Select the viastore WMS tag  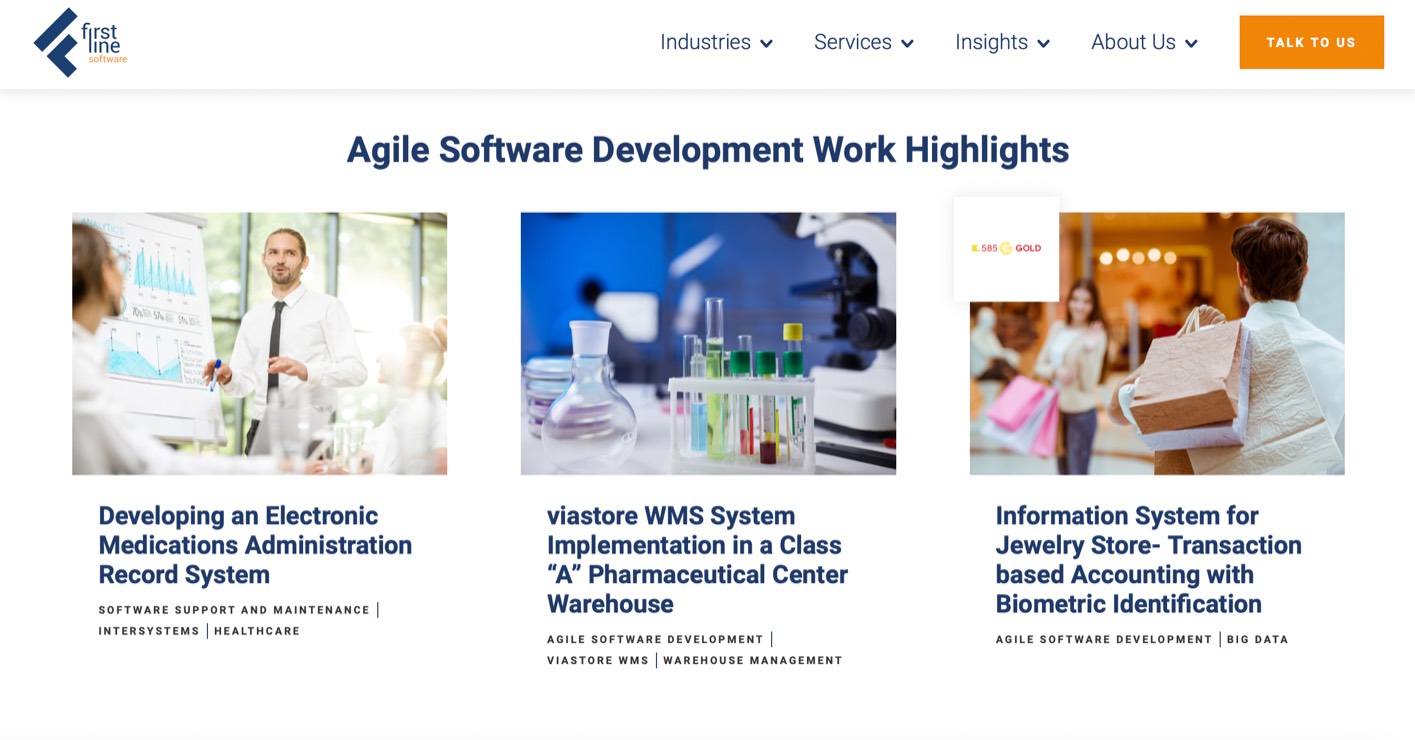coord(598,660)
